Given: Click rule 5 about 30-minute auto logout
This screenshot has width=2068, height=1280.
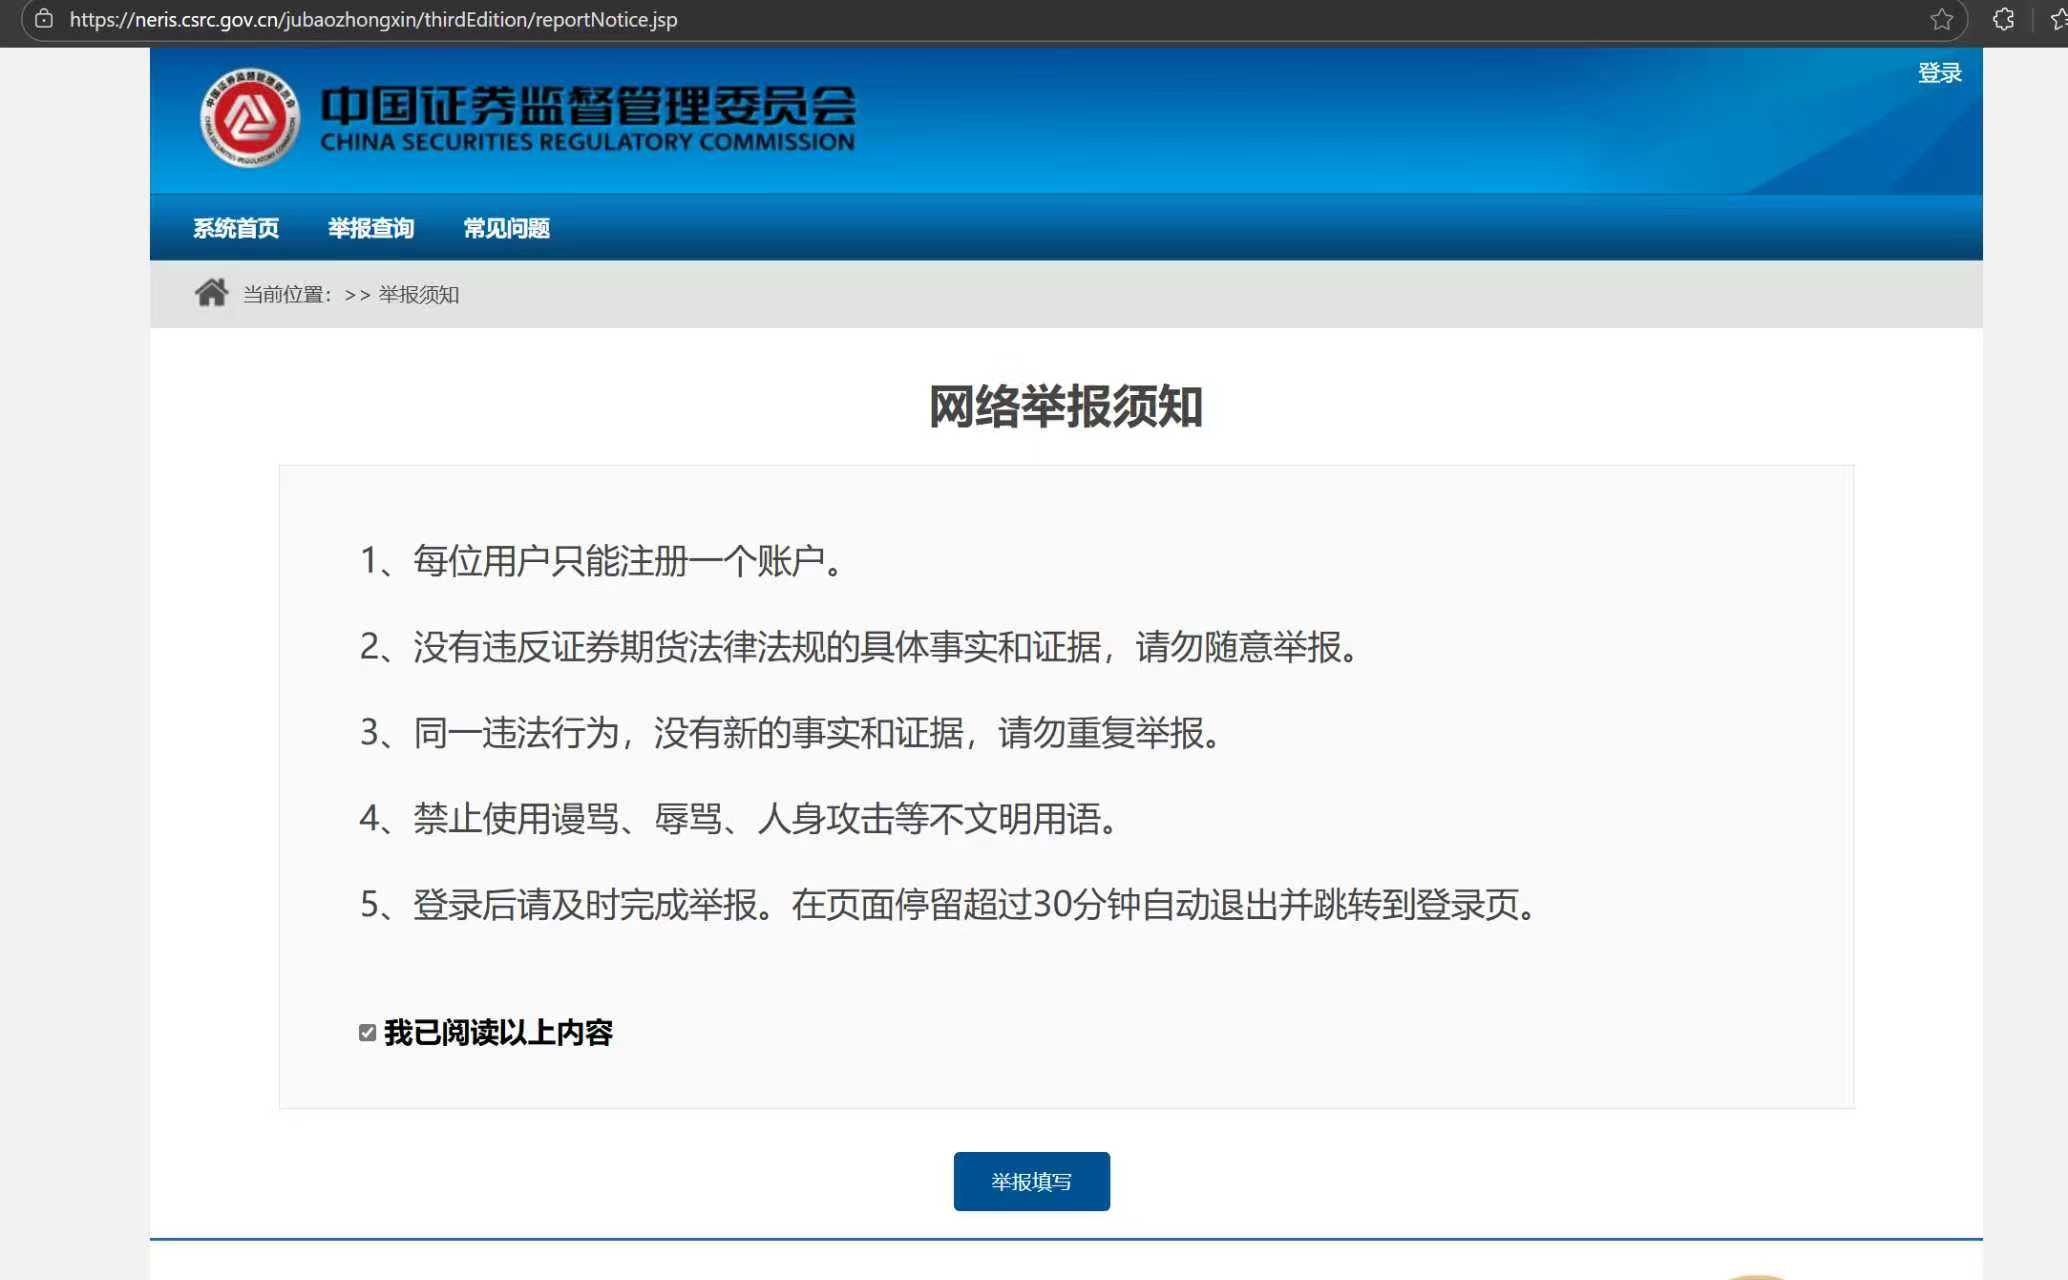Looking at the screenshot, I should coord(948,905).
